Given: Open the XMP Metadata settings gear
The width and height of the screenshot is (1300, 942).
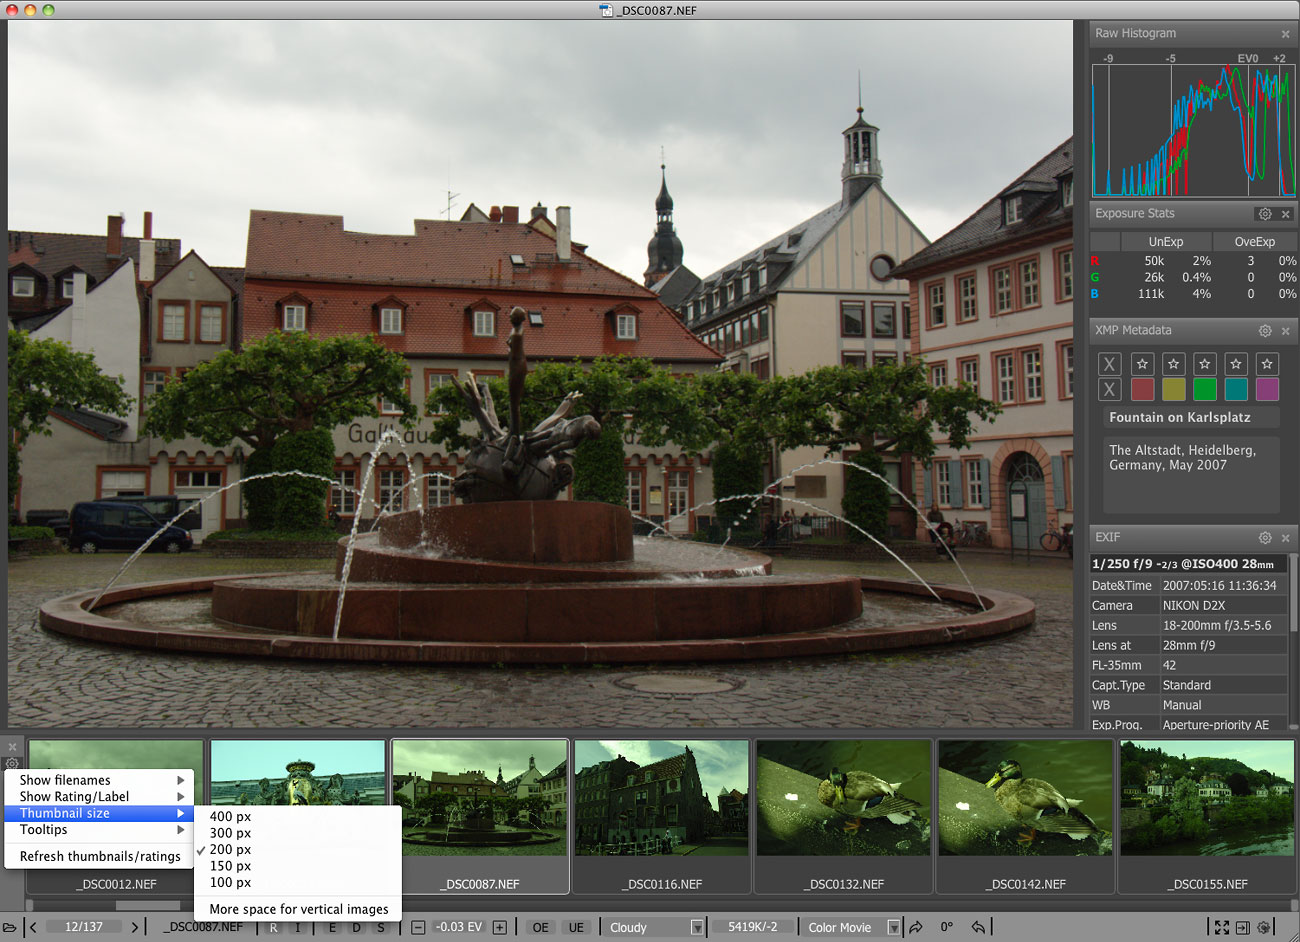Looking at the screenshot, I should coord(1265,331).
